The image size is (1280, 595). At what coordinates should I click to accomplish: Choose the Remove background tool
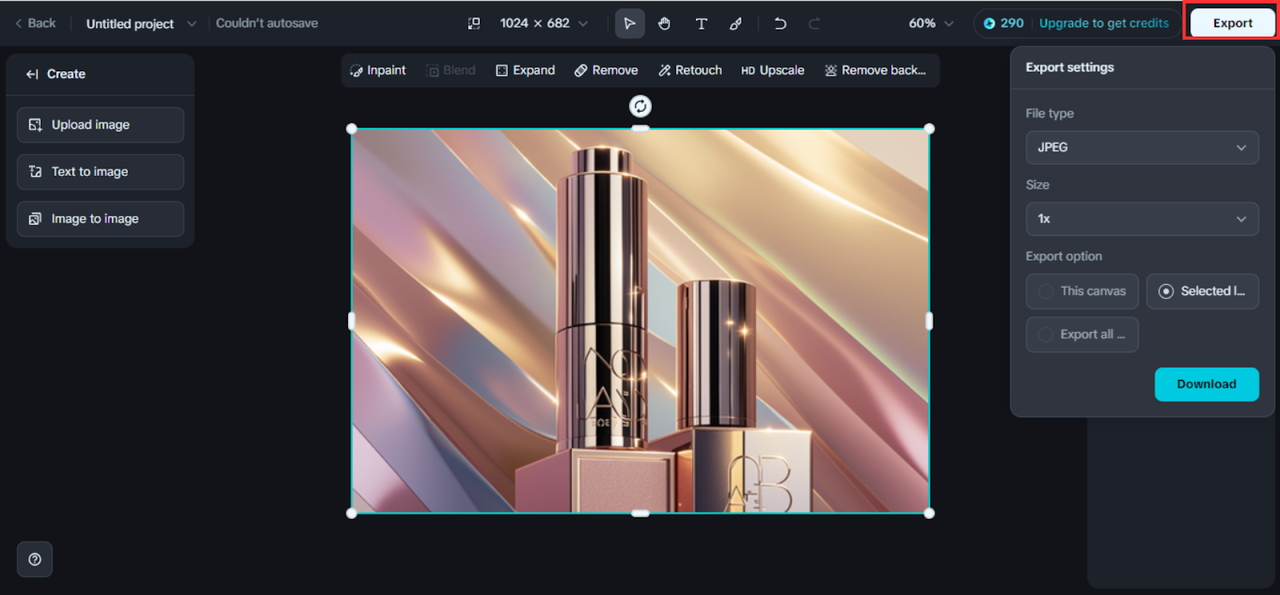(876, 70)
